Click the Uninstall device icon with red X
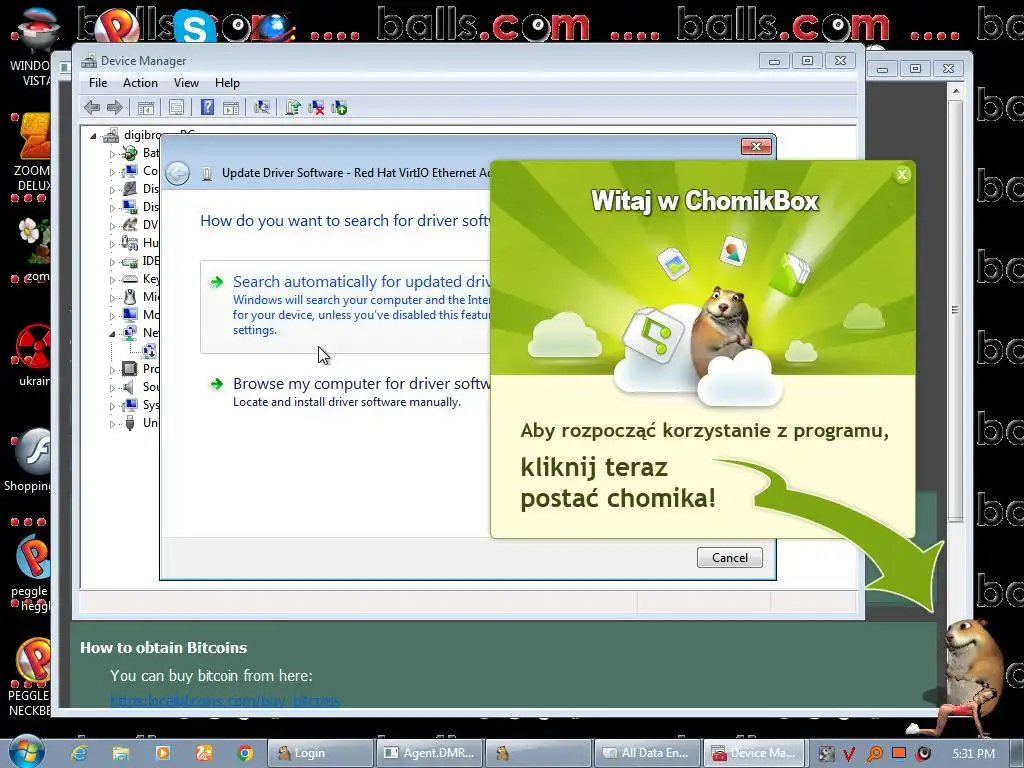This screenshot has height=768, width=1024. (316, 108)
